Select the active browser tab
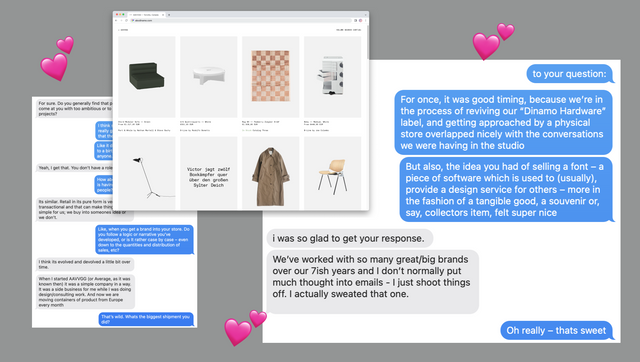 146,15
